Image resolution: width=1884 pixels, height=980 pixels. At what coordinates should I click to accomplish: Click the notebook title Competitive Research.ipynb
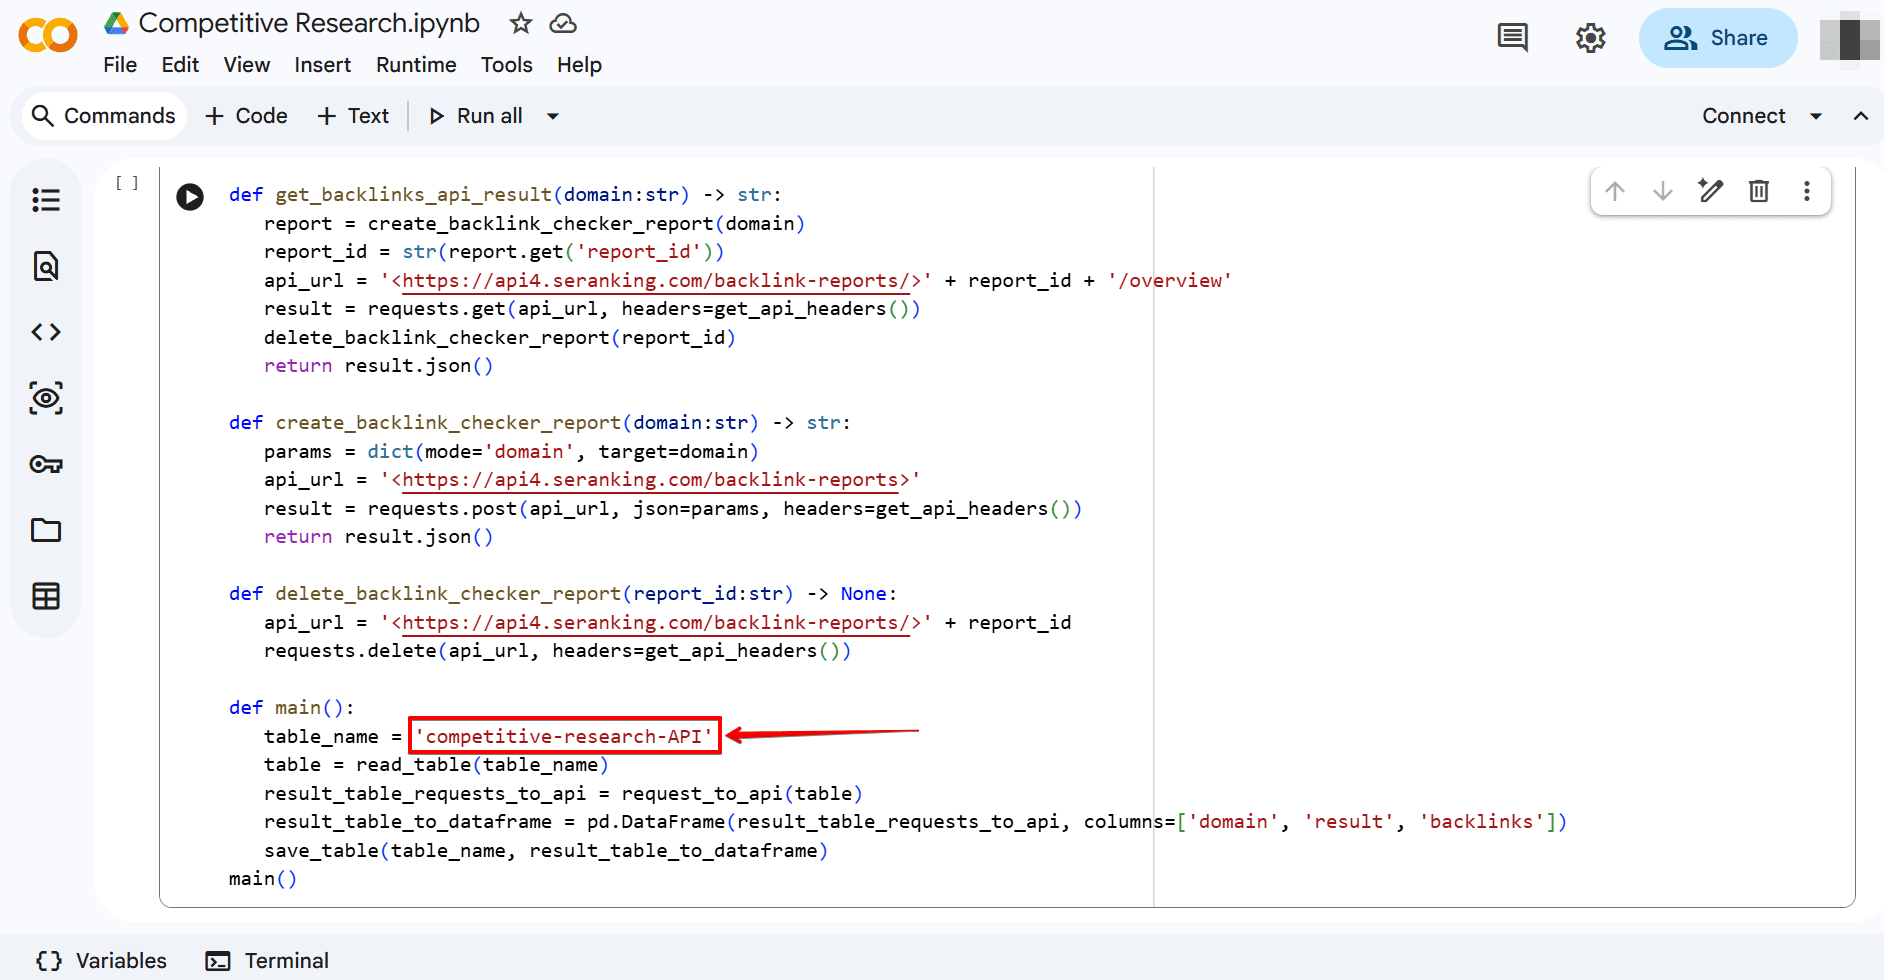pyautogui.click(x=309, y=23)
